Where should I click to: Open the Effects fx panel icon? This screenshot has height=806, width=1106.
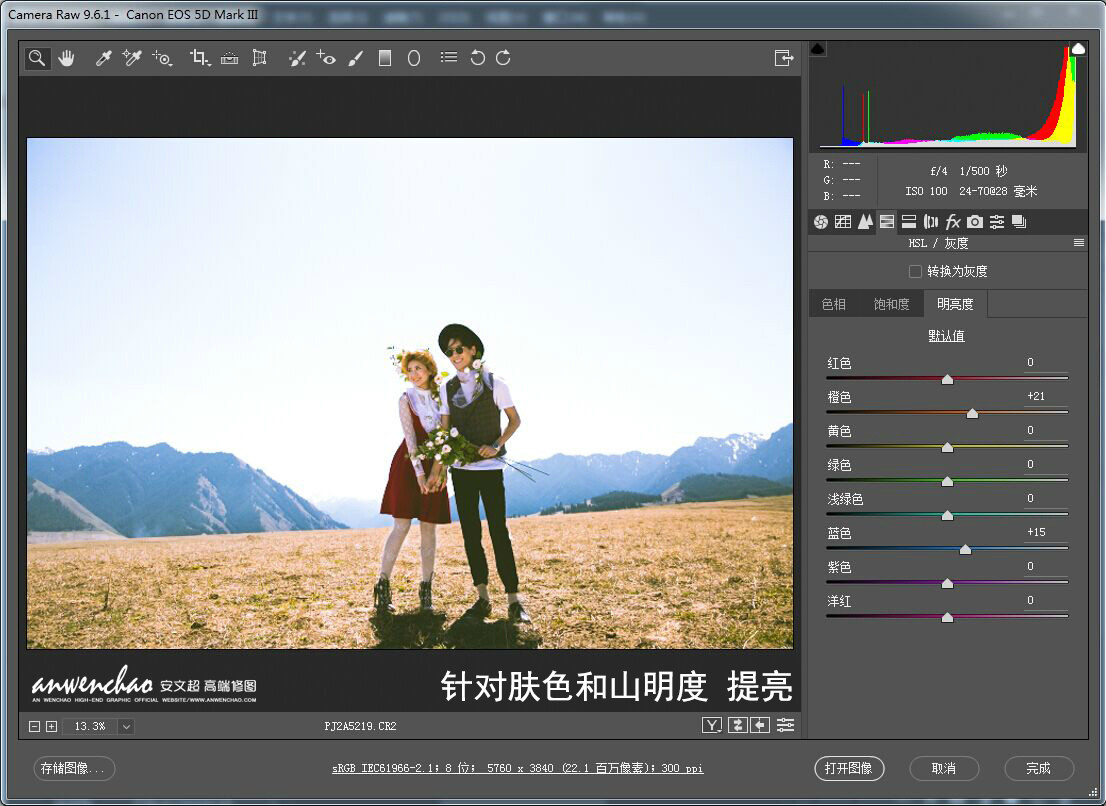(x=953, y=222)
